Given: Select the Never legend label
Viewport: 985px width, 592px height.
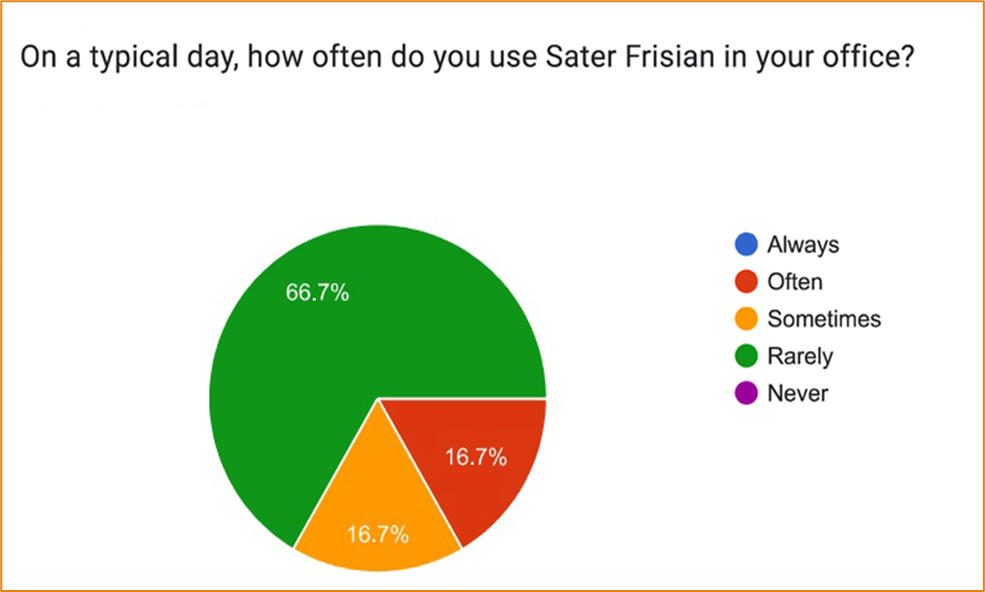Looking at the screenshot, I should [x=798, y=393].
